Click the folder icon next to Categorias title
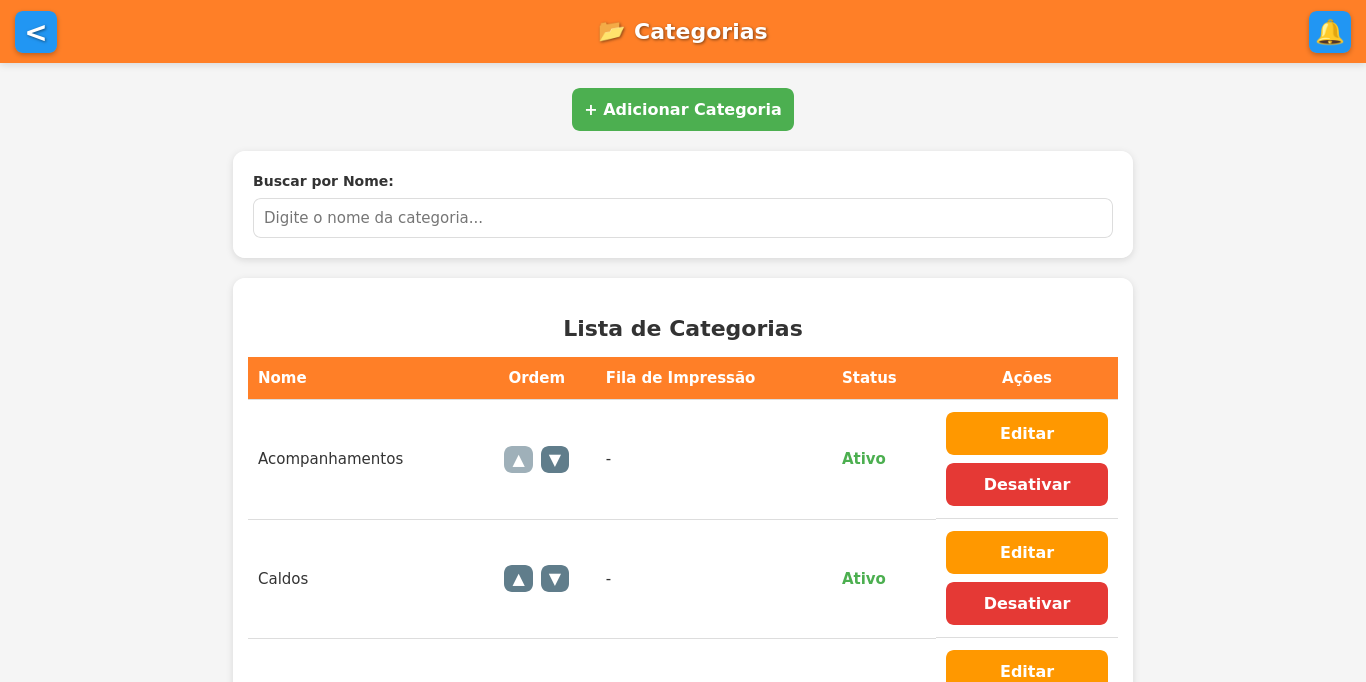 point(612,31)
